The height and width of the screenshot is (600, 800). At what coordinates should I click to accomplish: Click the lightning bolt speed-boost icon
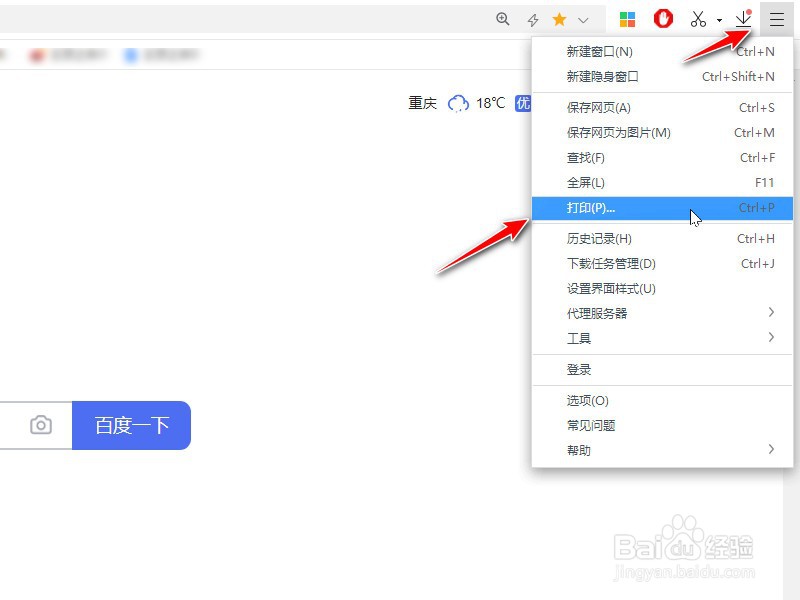pyautogui.click(x=531, y=18)
